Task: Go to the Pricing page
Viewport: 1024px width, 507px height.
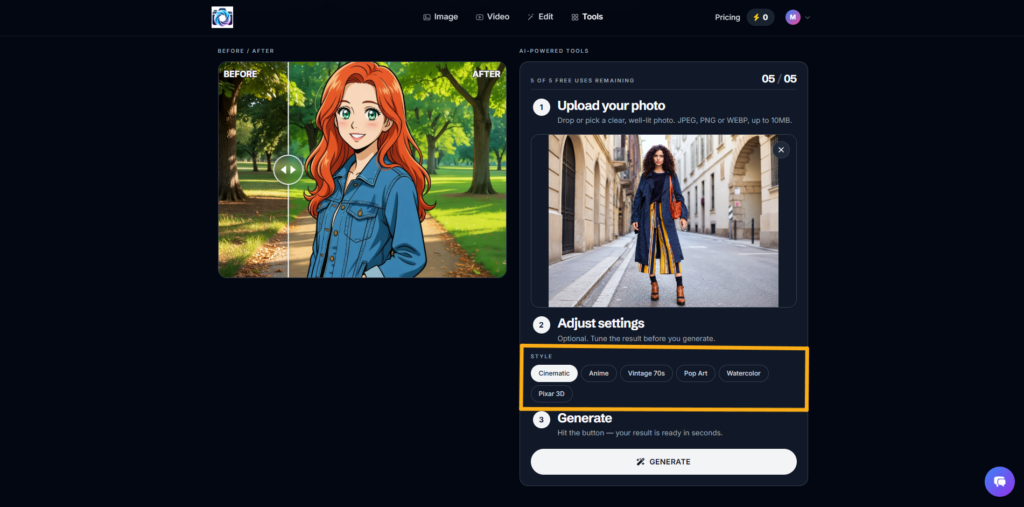Action: click(x=728, y=18)
